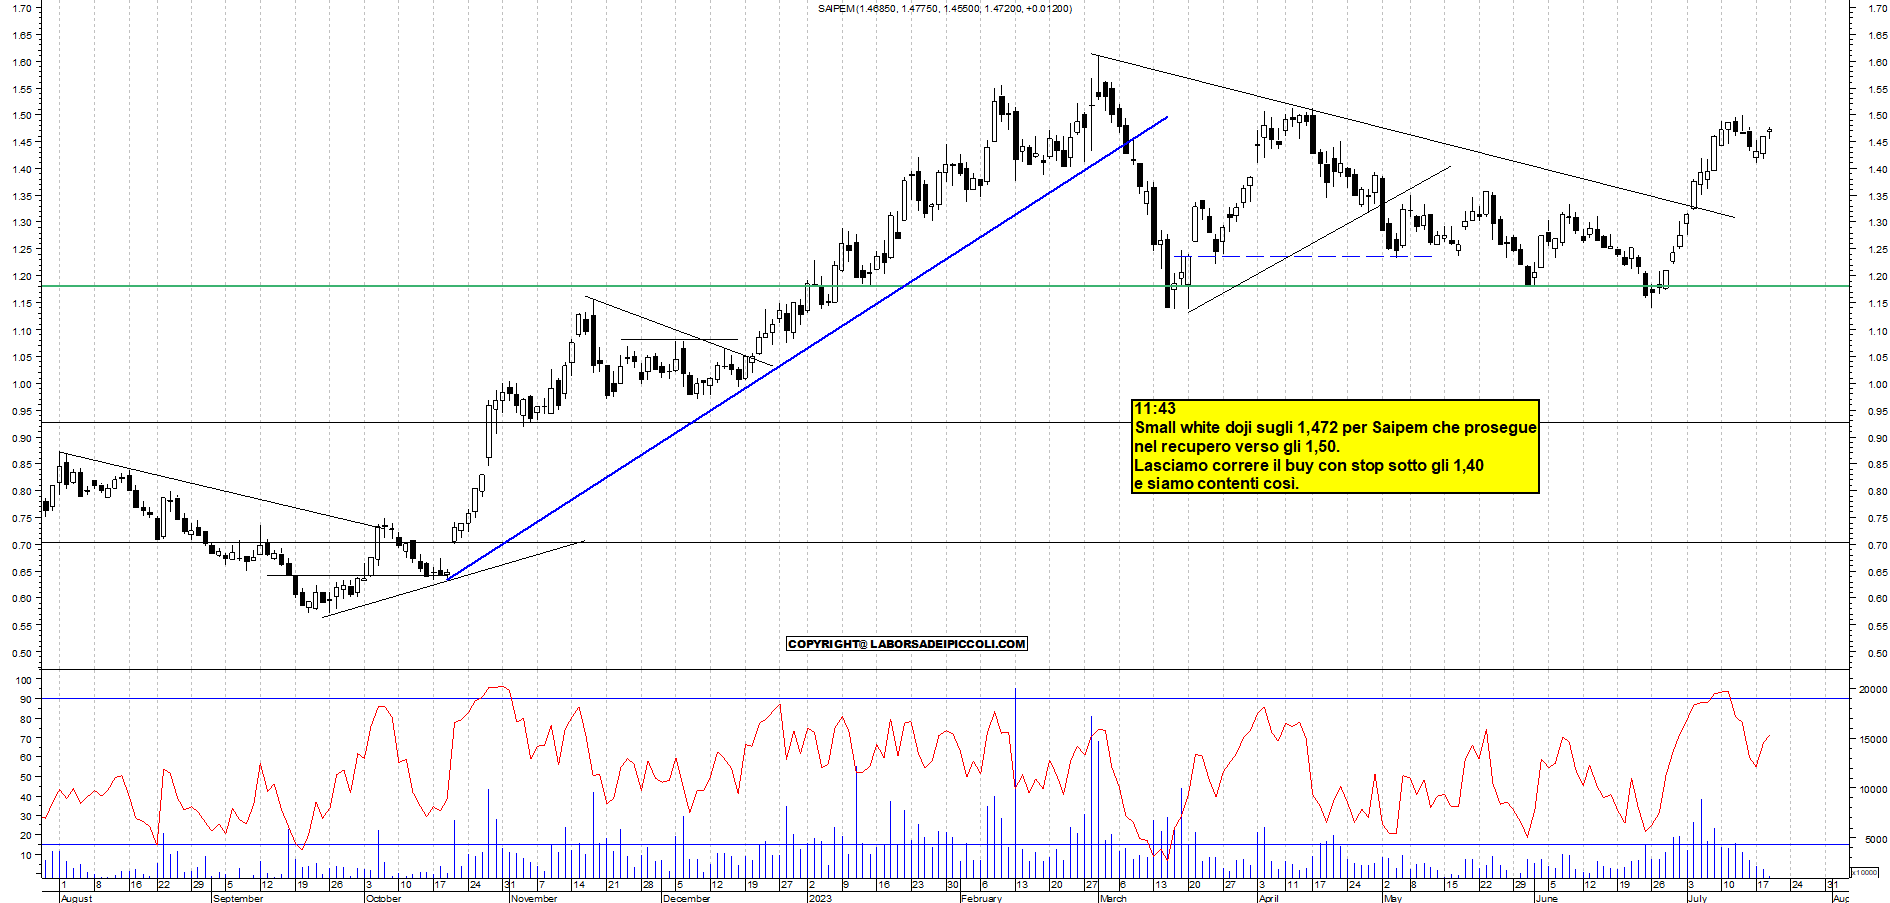The width and height of the screenshot is (1890, 903).
Task: Click the 1.00 label on the left price axis
Action: pyautogui.click(x=20, y=384)
